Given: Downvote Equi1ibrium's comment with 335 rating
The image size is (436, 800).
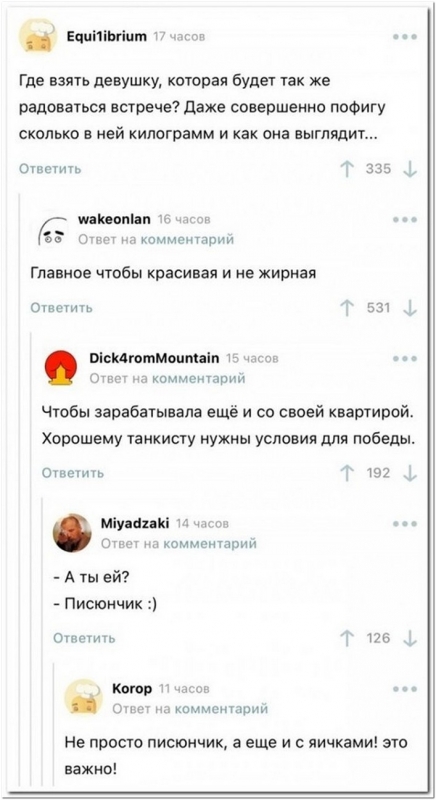Looking at the screenshot, I should 409,169.
